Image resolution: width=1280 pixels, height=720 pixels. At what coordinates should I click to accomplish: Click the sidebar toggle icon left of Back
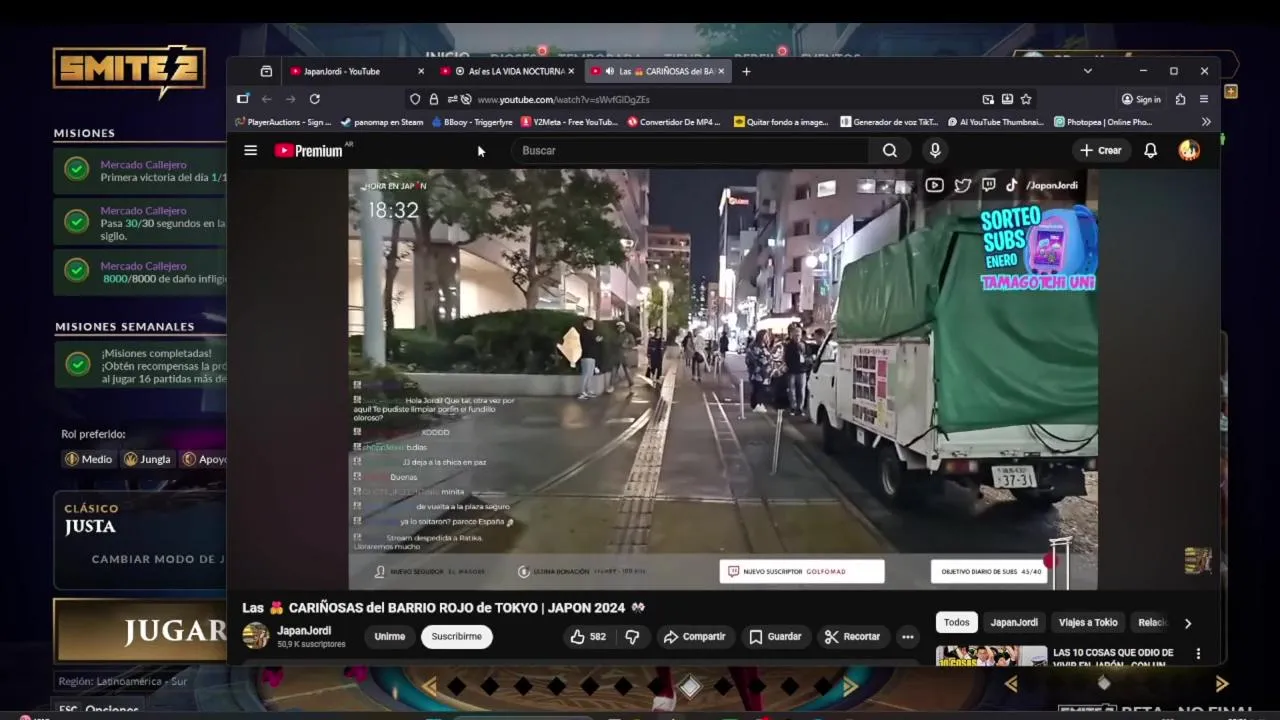(243, 99)
